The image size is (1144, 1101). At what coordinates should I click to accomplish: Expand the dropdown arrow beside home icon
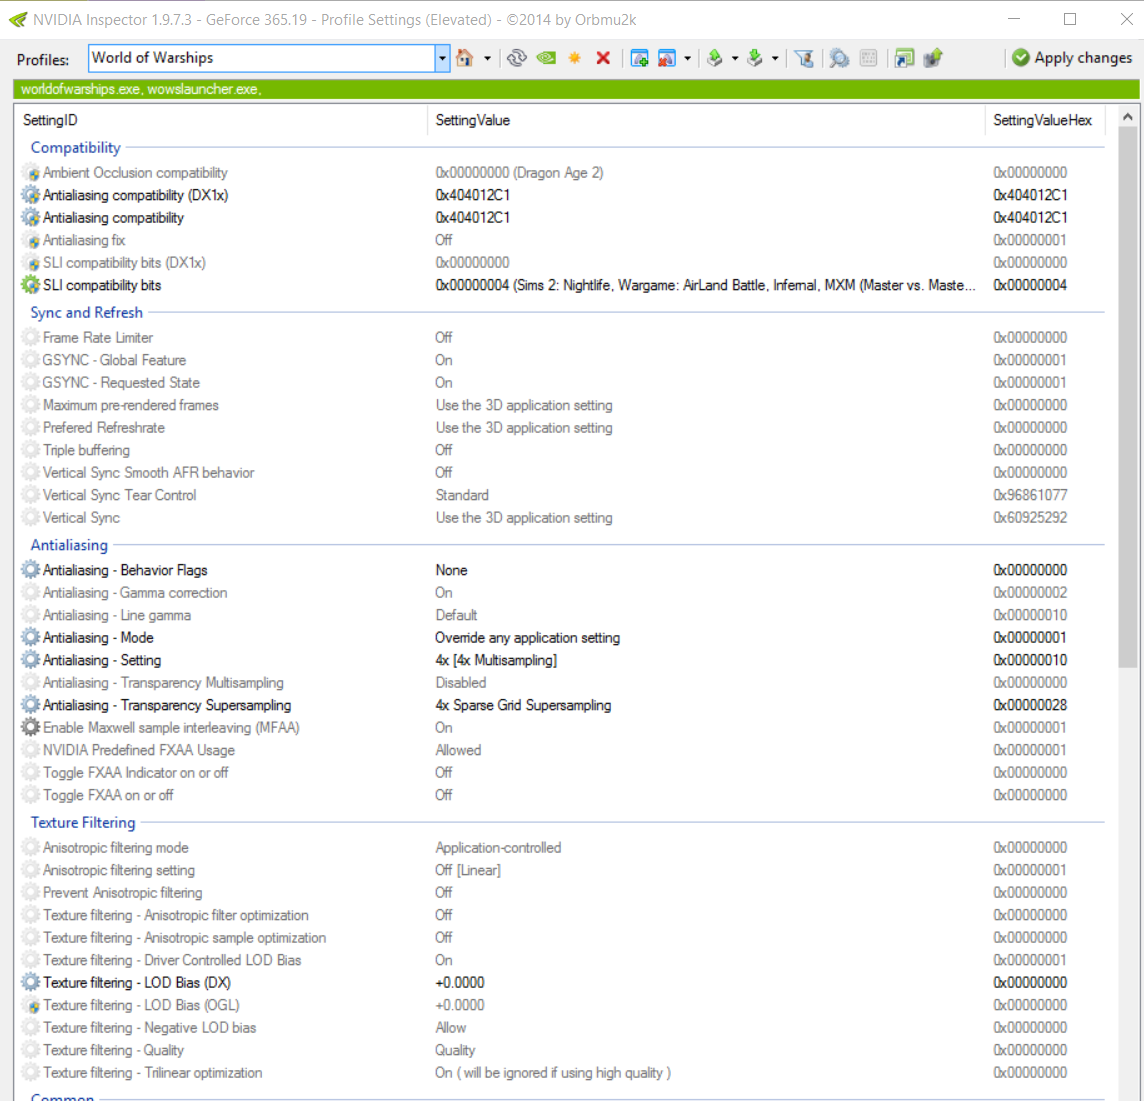click(487, 58)
